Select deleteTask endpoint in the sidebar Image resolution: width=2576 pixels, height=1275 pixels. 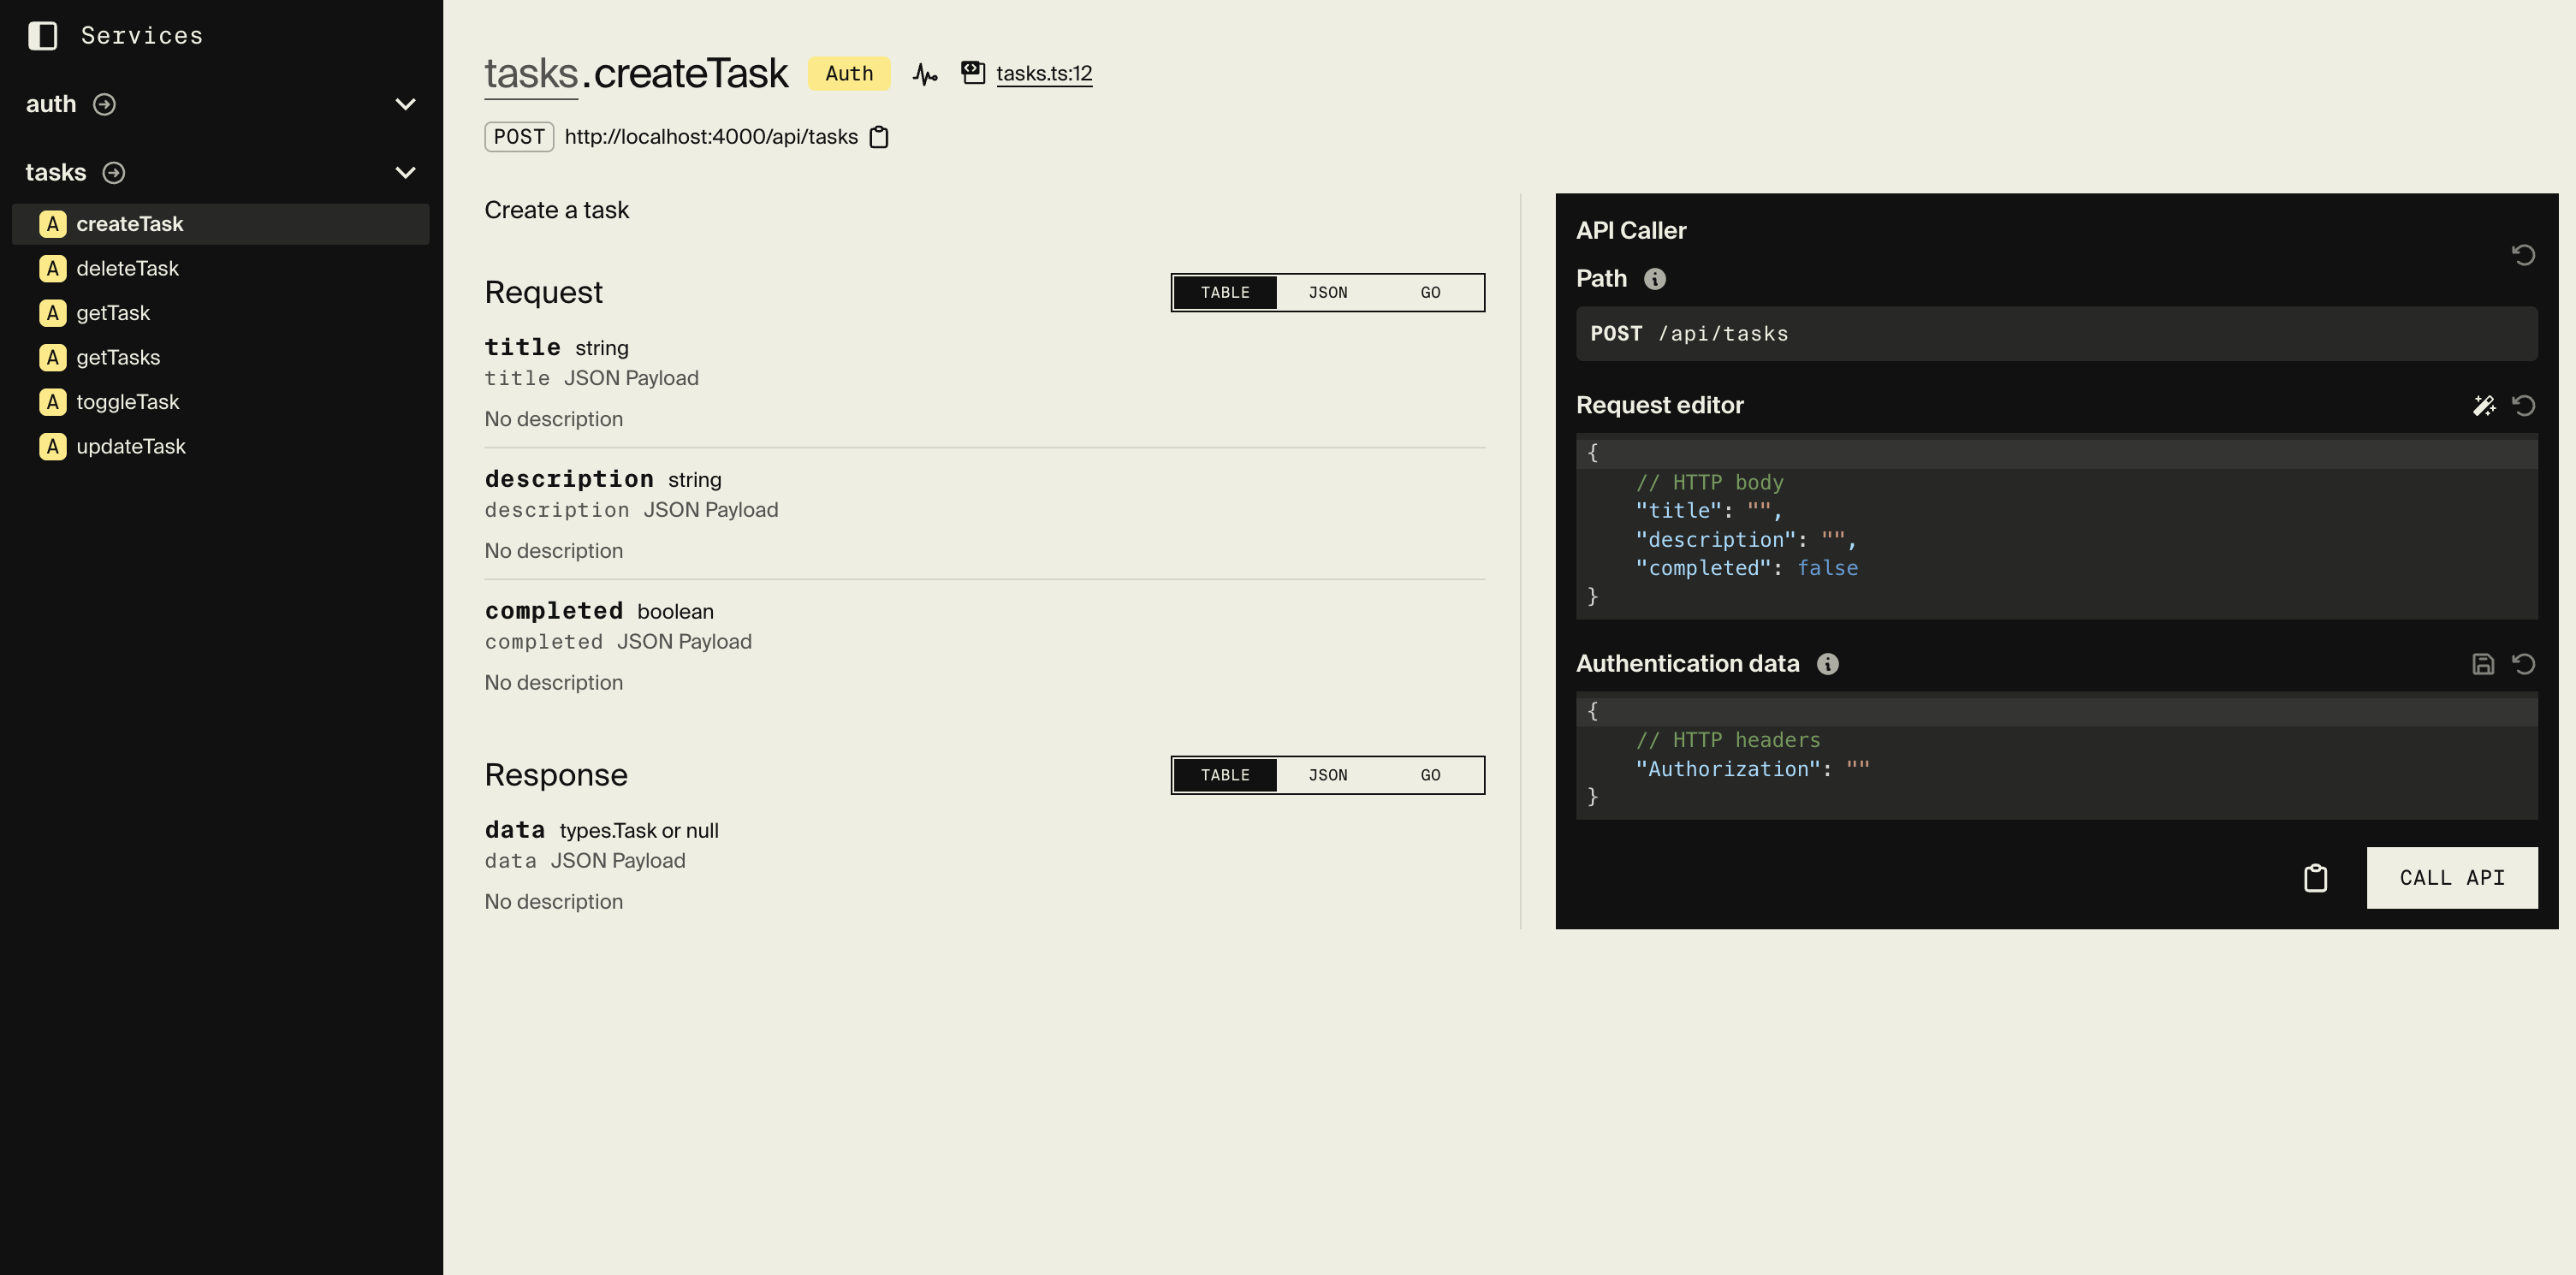click(128, 268)
